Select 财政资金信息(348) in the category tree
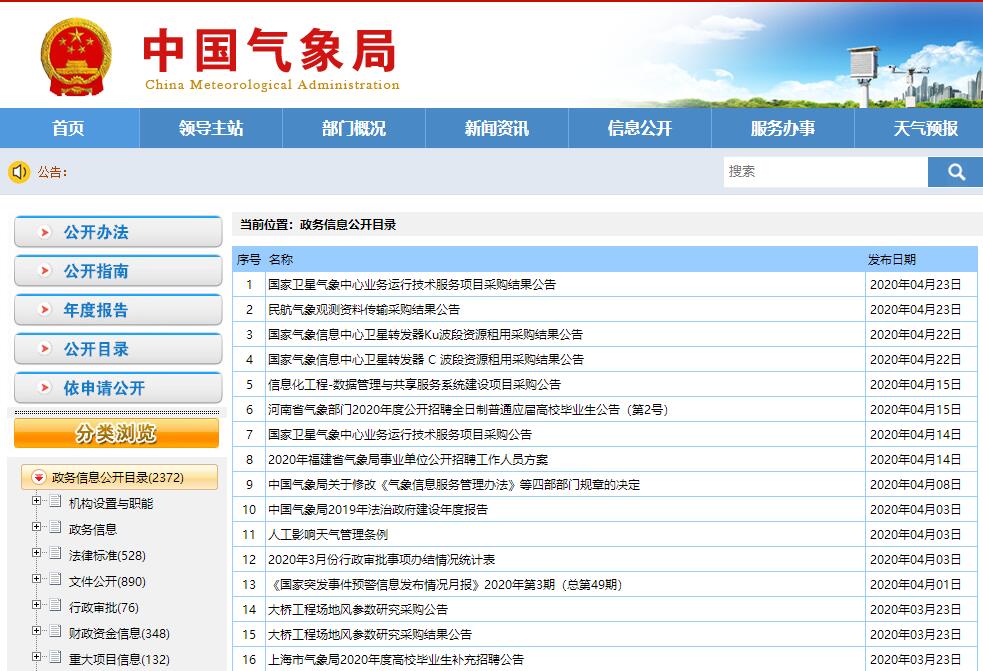Screen dimensions: 983x671 point(119,634)
